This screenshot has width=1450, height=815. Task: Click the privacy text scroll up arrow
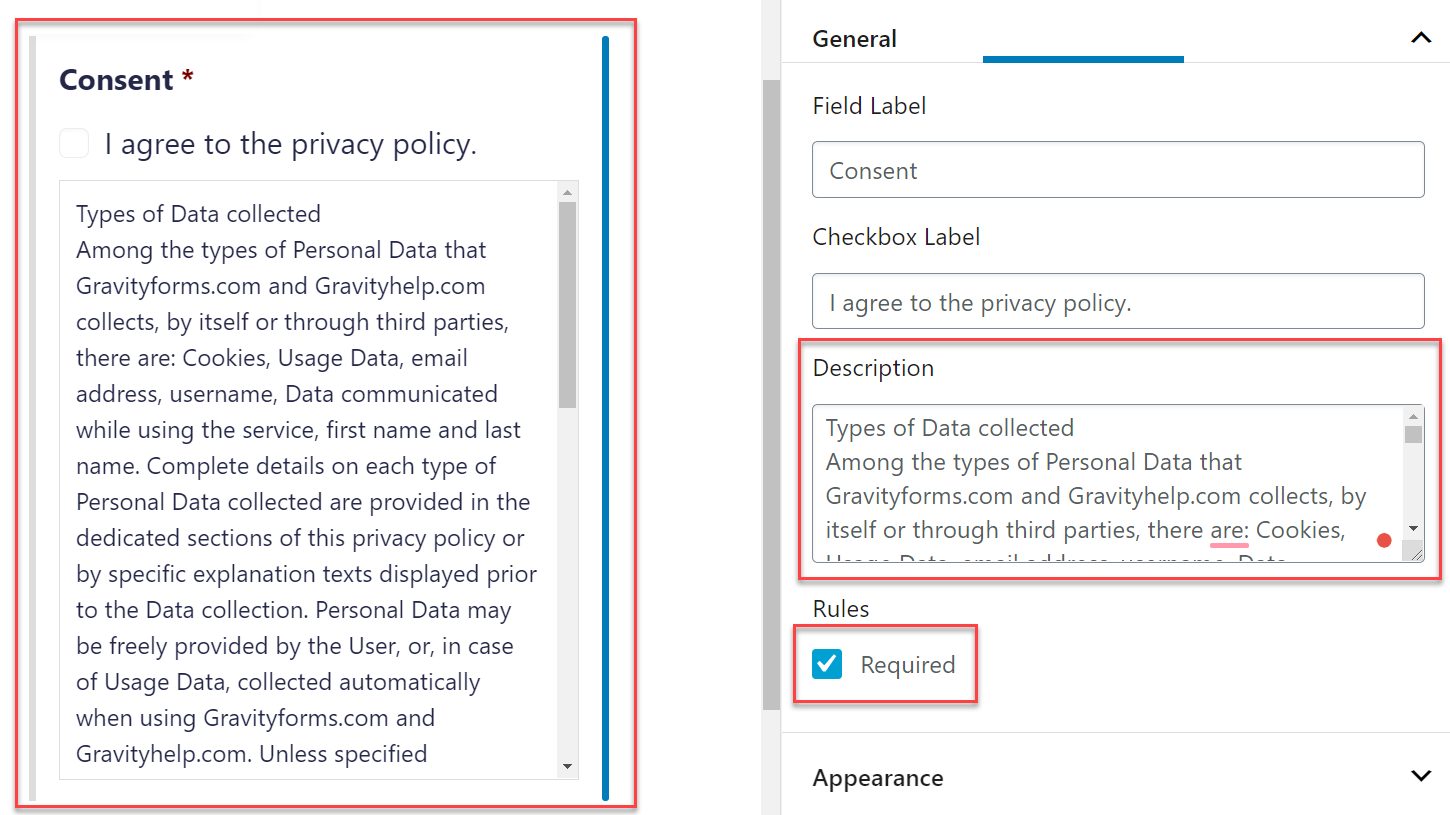(x=567, y=192)
